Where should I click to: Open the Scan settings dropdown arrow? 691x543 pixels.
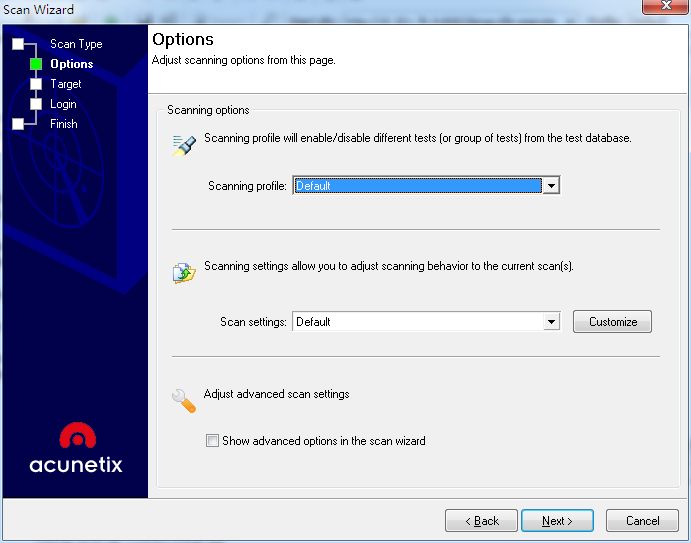point(551,322)
